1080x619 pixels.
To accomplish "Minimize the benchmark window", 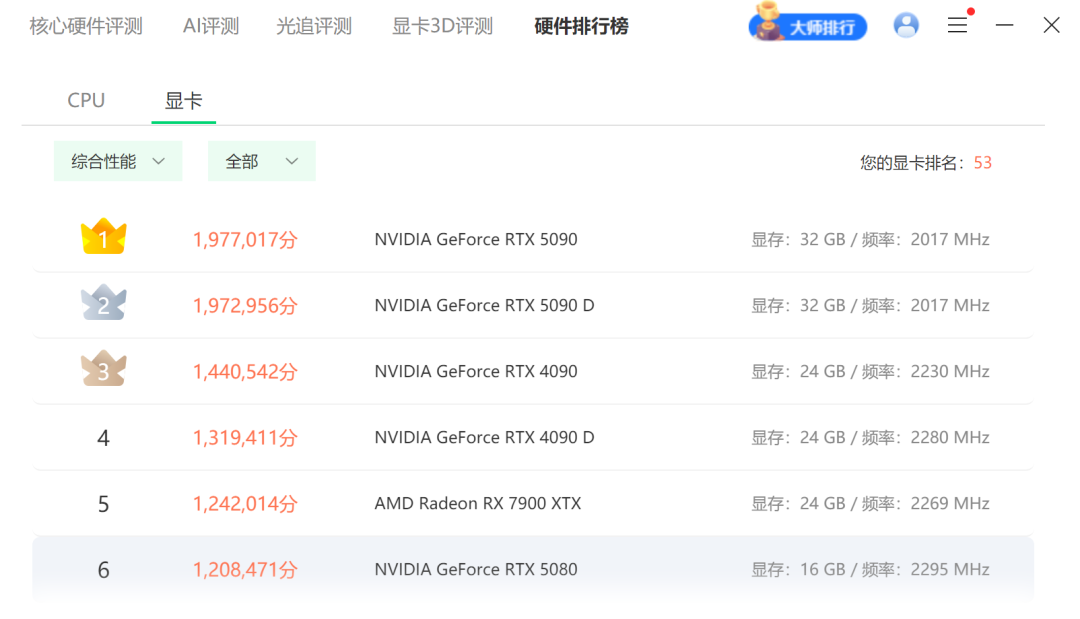I will click(x=1004, y=25).
